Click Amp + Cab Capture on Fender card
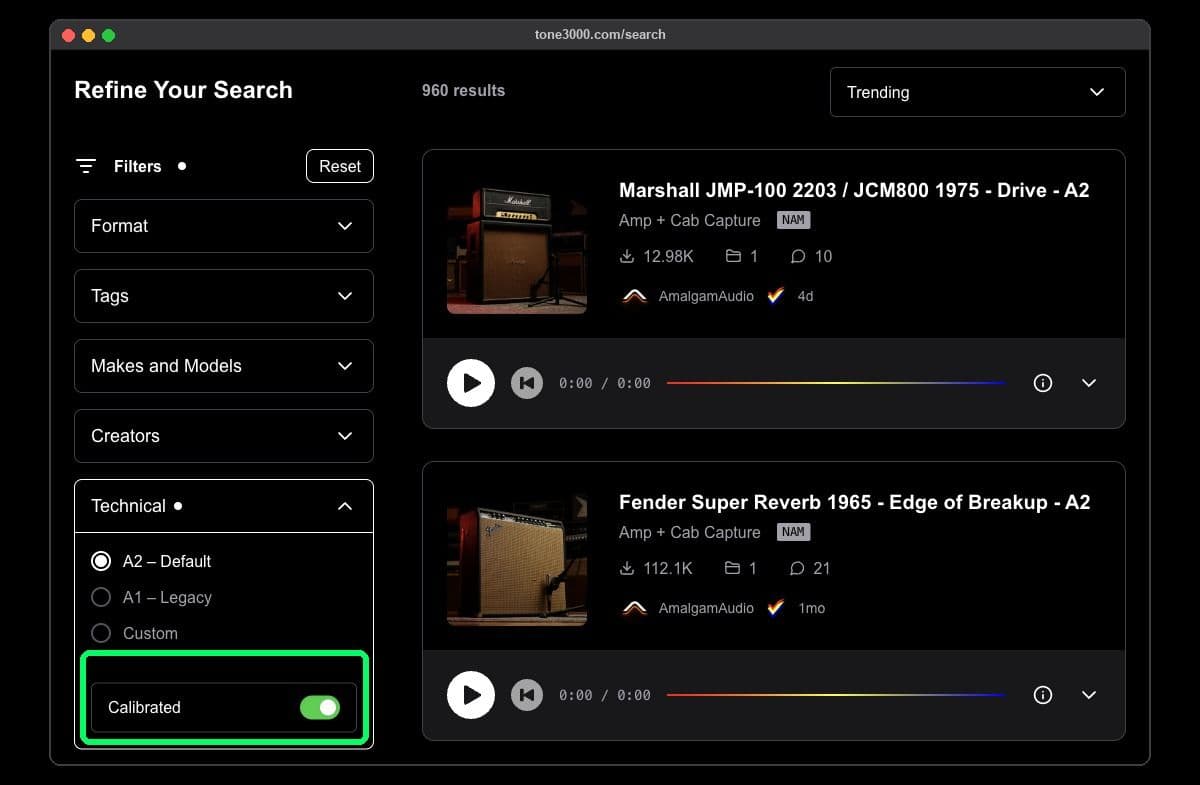Screen dimensions: 1200x785 [690, 532]
